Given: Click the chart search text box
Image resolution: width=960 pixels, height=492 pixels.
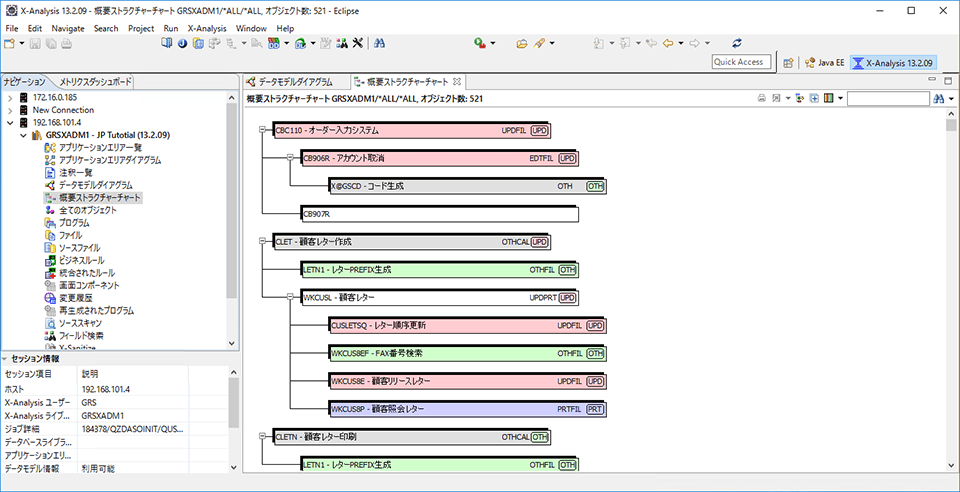Looking at the screenshot, I should coord(888,98).
